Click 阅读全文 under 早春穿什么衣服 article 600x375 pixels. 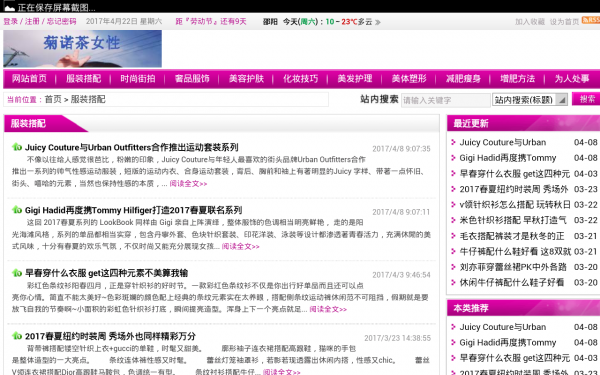[x=328, y=309]
